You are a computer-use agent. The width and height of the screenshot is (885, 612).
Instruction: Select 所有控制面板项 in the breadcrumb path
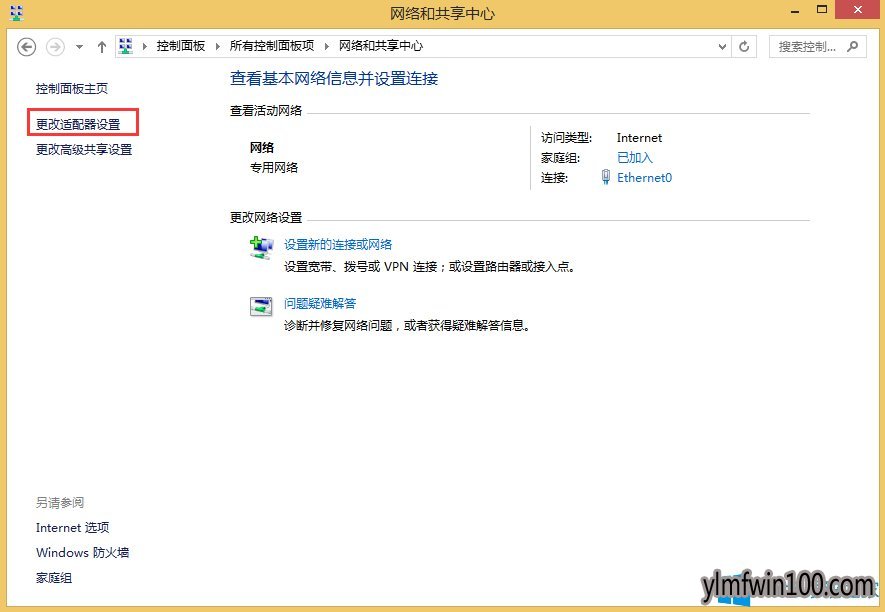click(271, 46)
